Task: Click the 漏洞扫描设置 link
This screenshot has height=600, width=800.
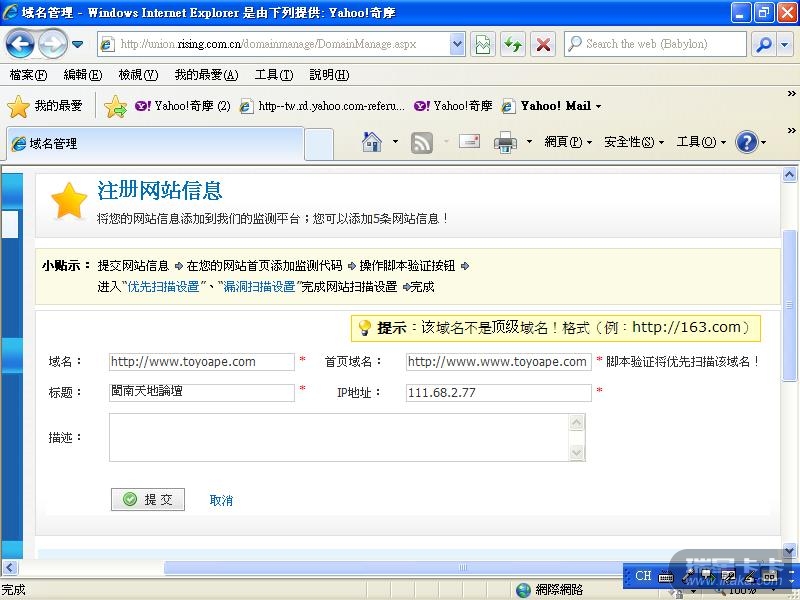Action: (x=259, y=287)
